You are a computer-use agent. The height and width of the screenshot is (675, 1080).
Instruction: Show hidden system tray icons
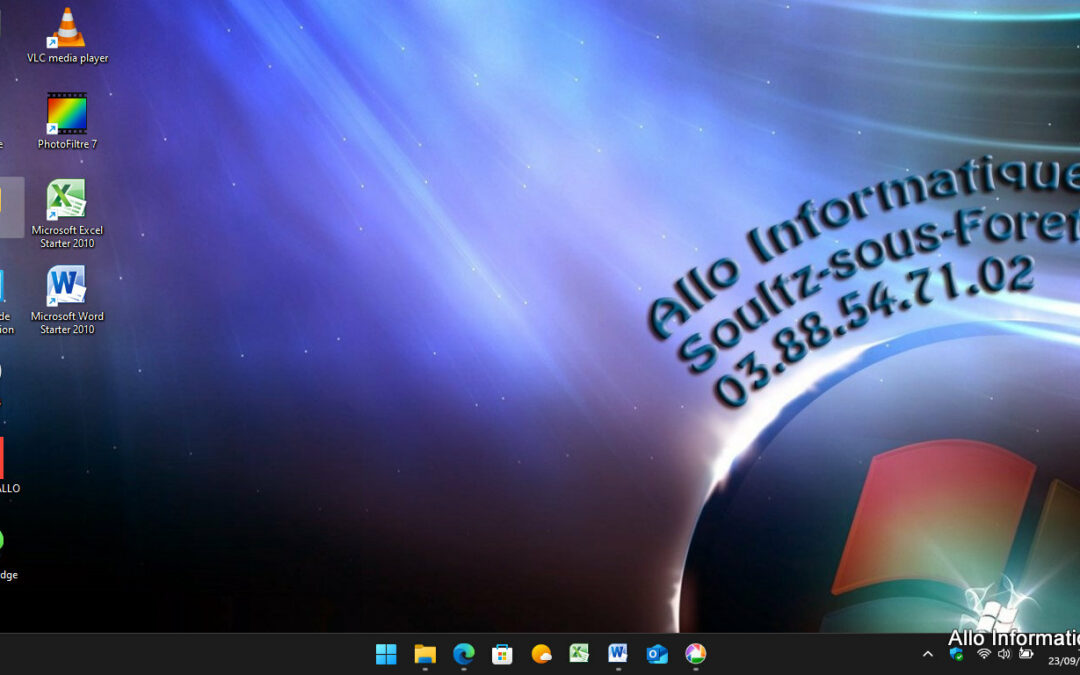tap(928, 654)
